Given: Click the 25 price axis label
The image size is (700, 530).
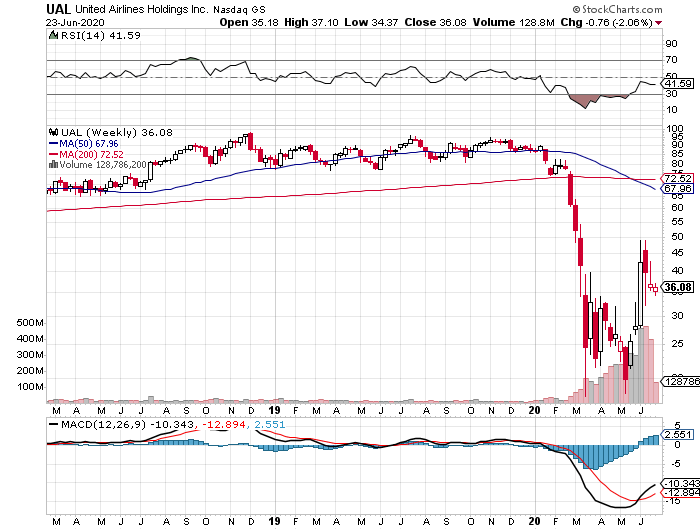Looking at the screenshot, I should click(677, 344).
